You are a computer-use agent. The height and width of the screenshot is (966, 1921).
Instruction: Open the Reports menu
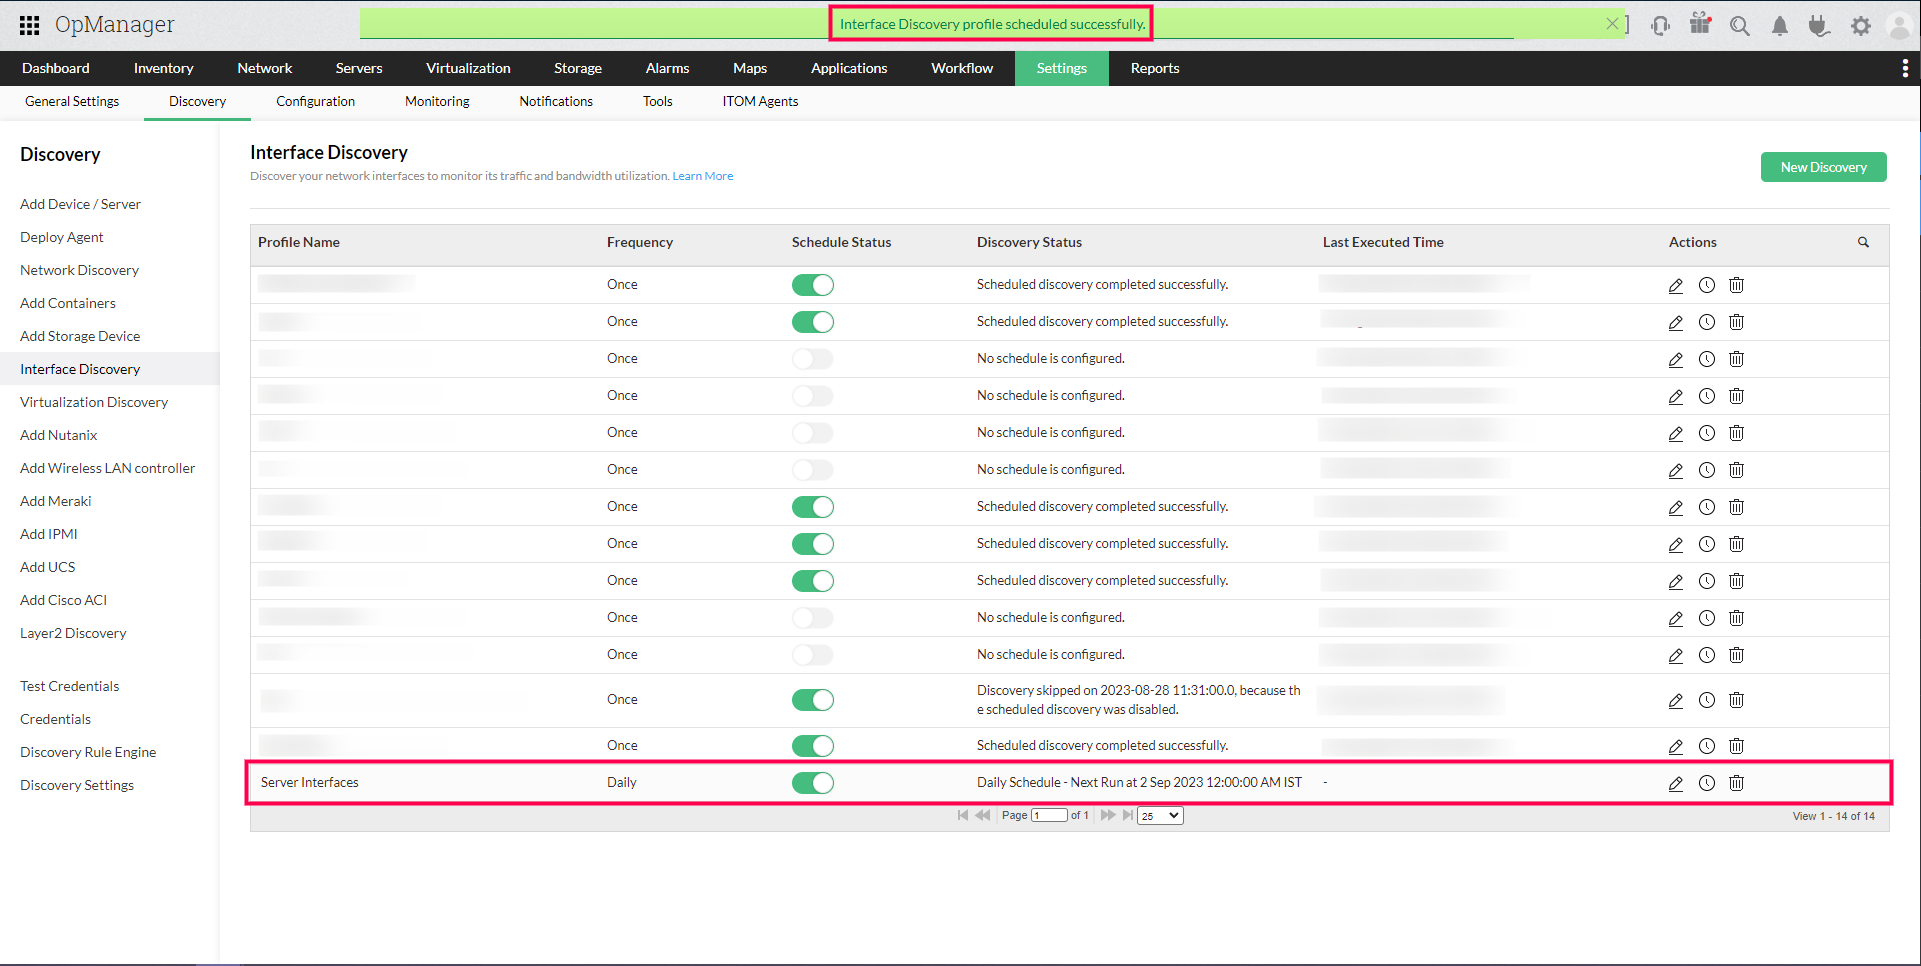1155,68
